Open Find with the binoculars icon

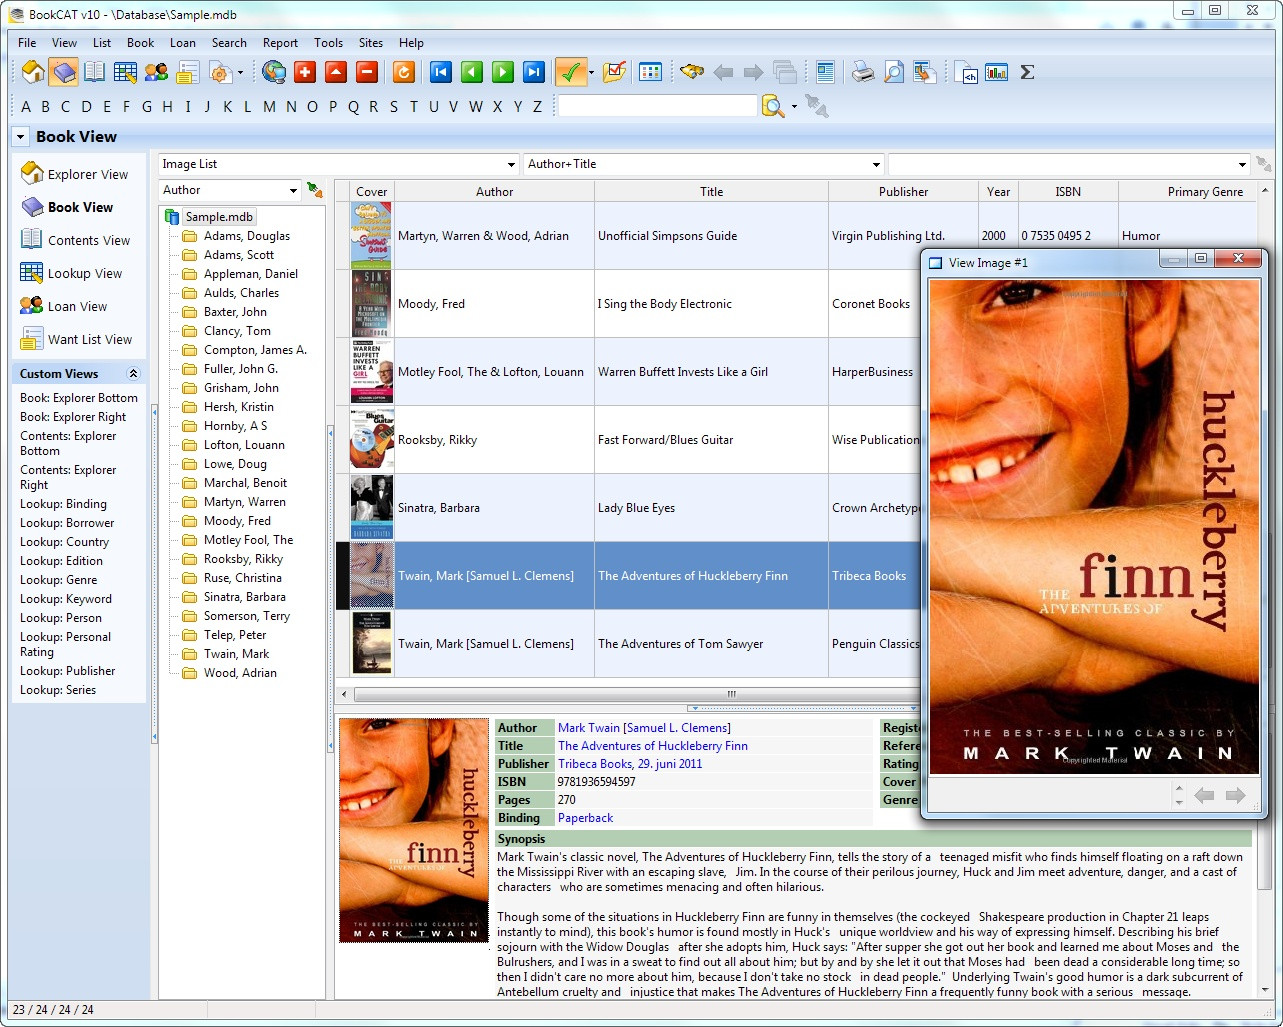click(692, 72)
